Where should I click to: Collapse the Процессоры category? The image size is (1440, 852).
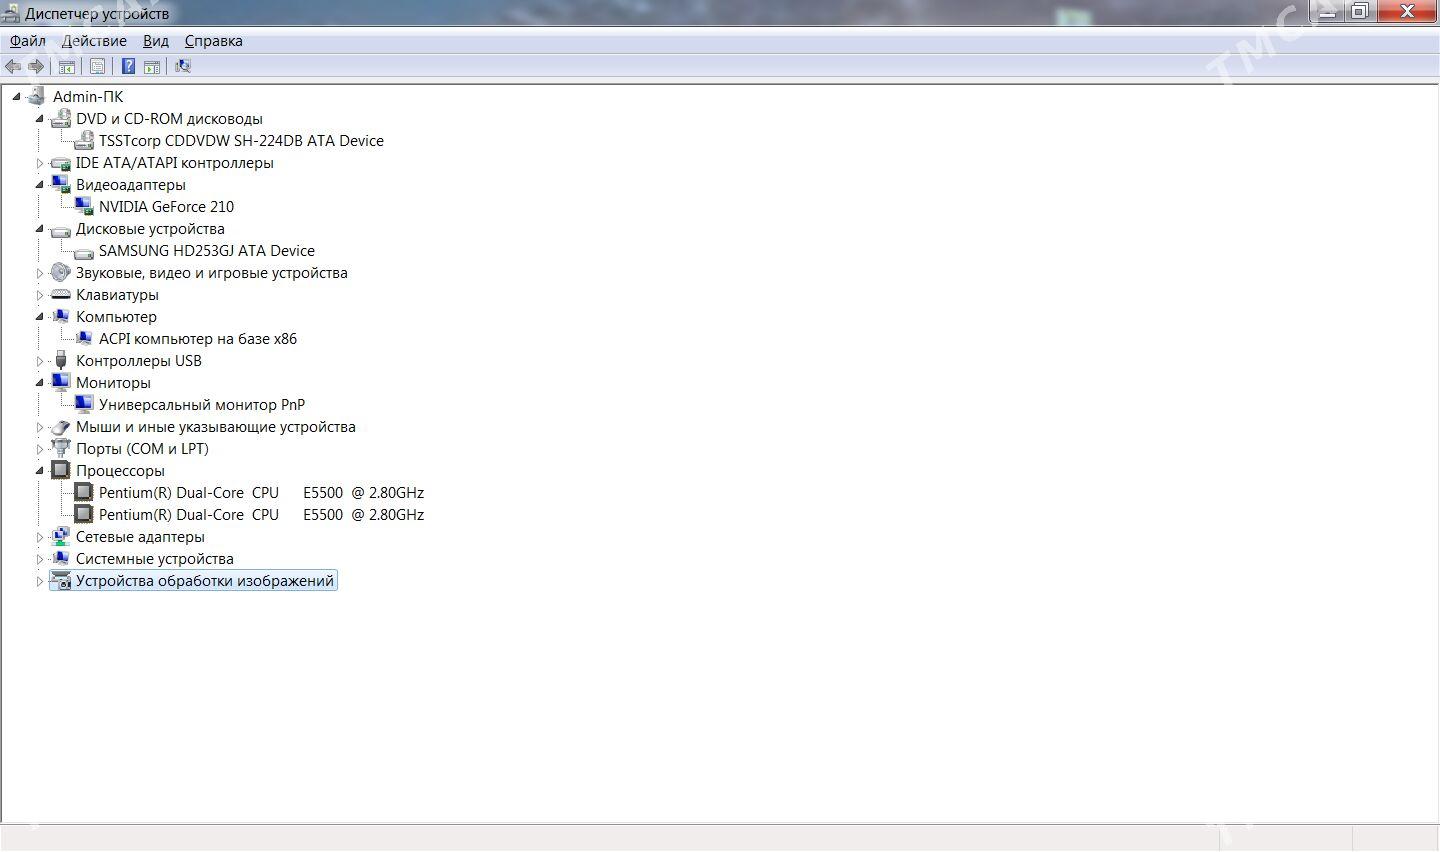40,471
